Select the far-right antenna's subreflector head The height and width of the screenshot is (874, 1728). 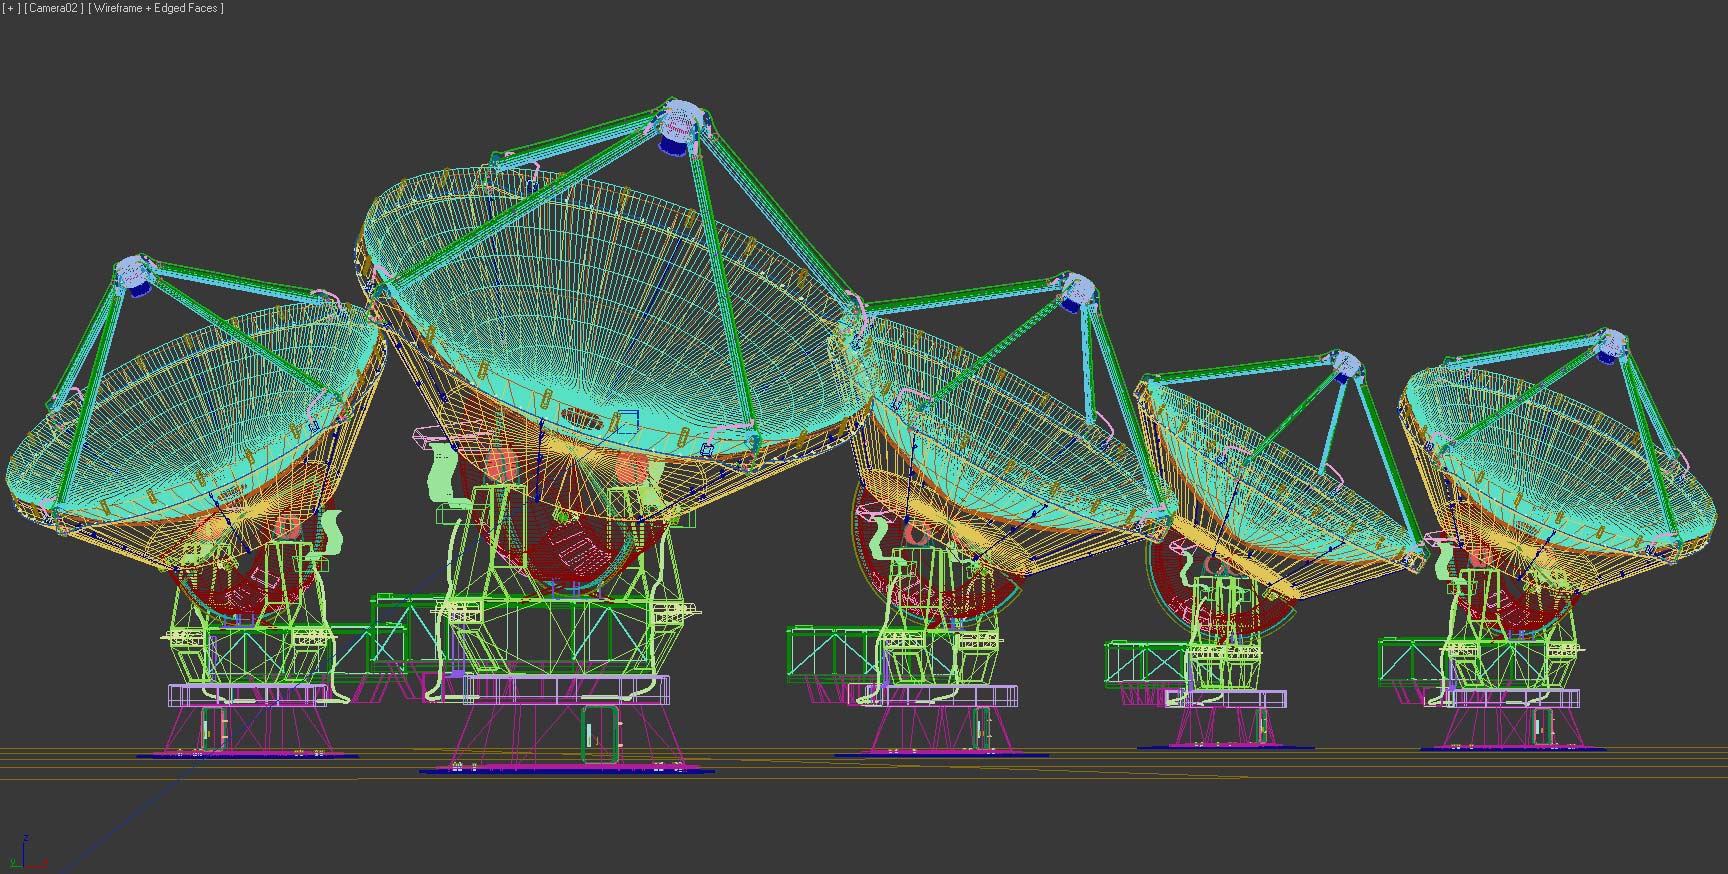point(1609,344)
